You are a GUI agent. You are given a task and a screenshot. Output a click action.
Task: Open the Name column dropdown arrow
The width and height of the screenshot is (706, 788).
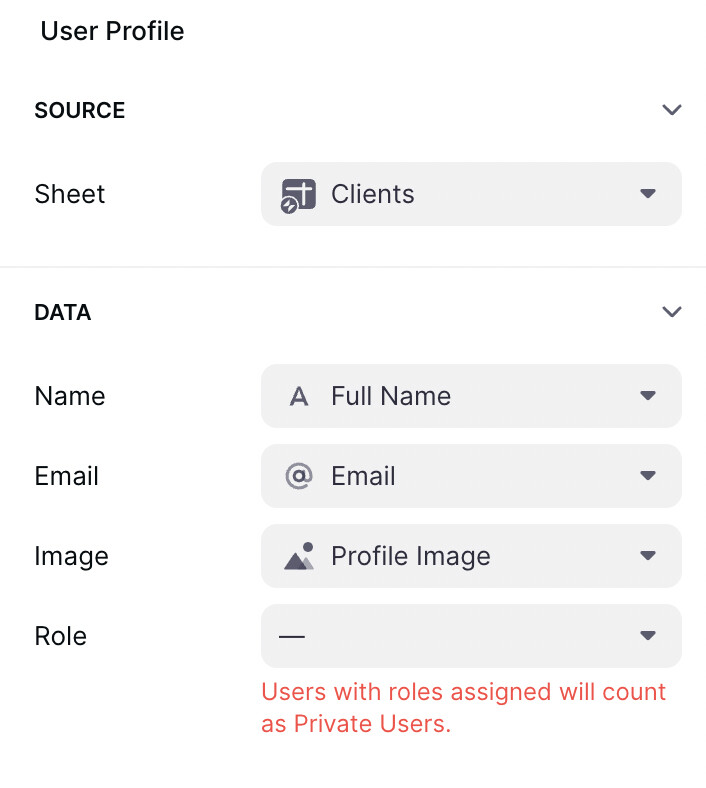coord(648,396)
